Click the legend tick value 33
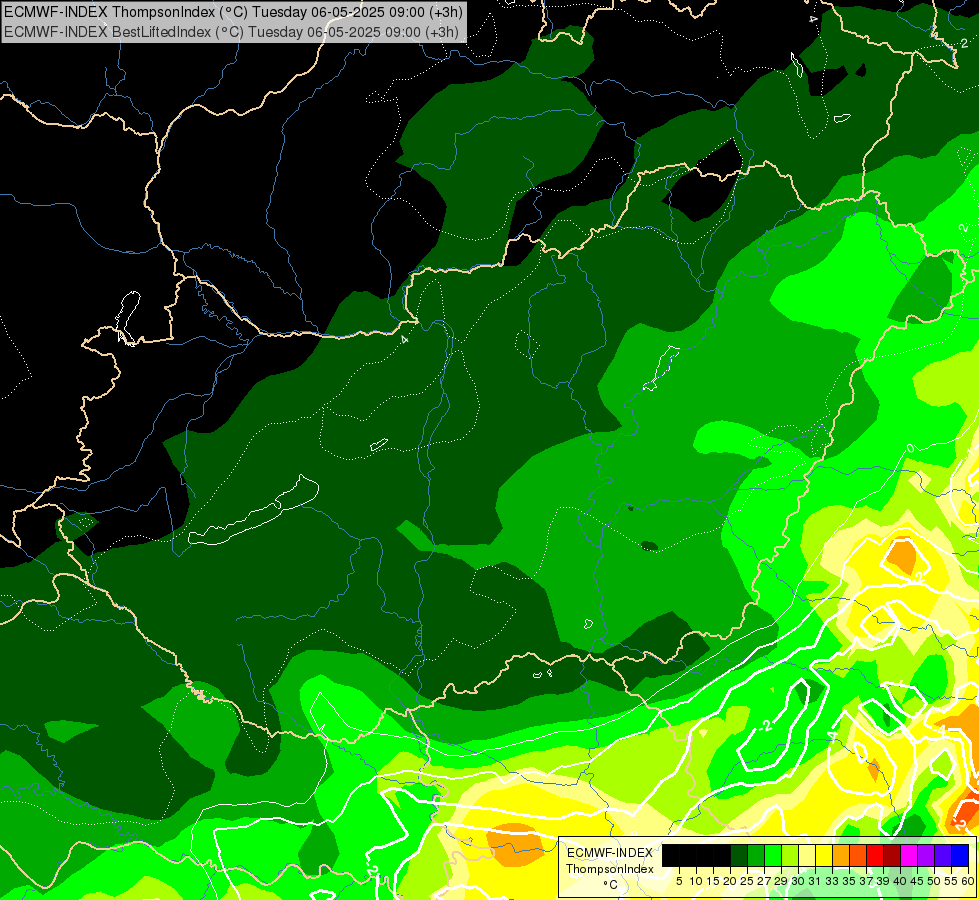The height and width of the screenshot is (900, 979). coord(832,881)
